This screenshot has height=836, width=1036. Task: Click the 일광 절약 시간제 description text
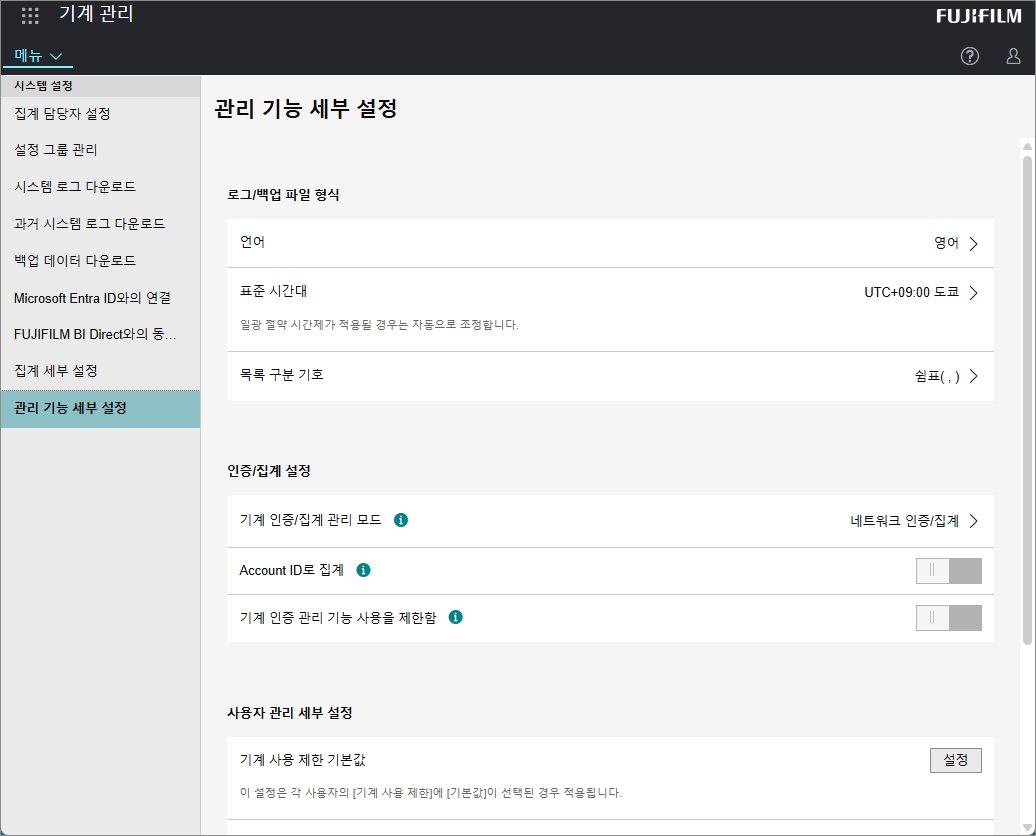(x=379, y=325)
